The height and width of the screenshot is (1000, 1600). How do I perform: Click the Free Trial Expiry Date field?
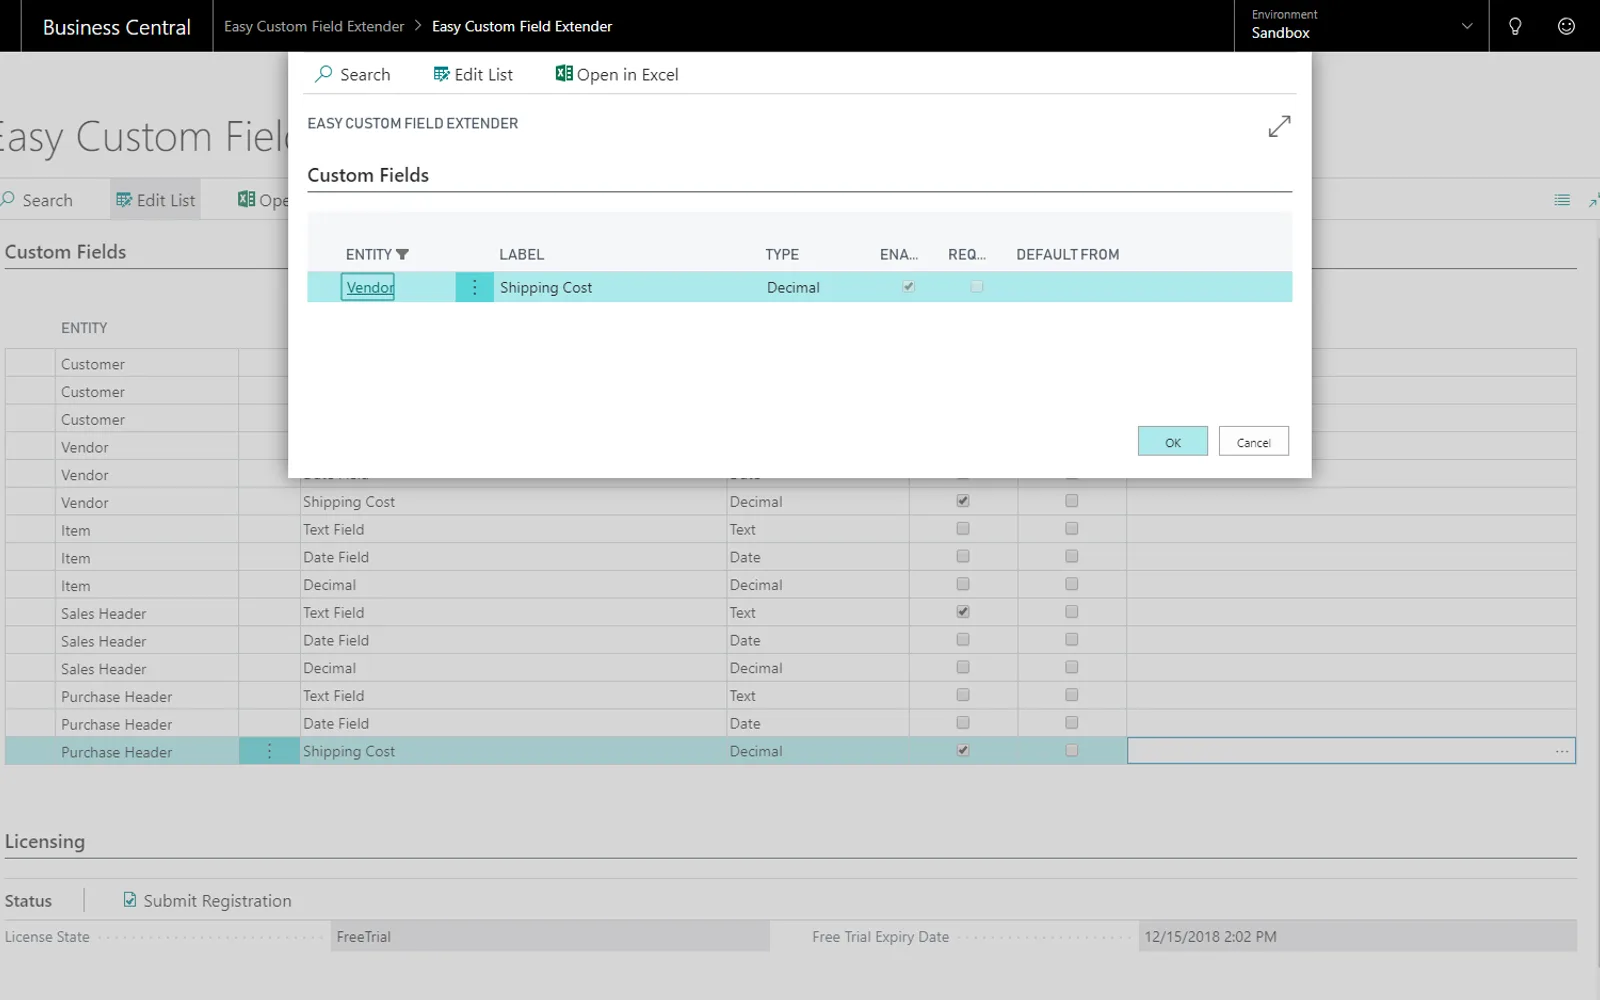coord(1357,937)
